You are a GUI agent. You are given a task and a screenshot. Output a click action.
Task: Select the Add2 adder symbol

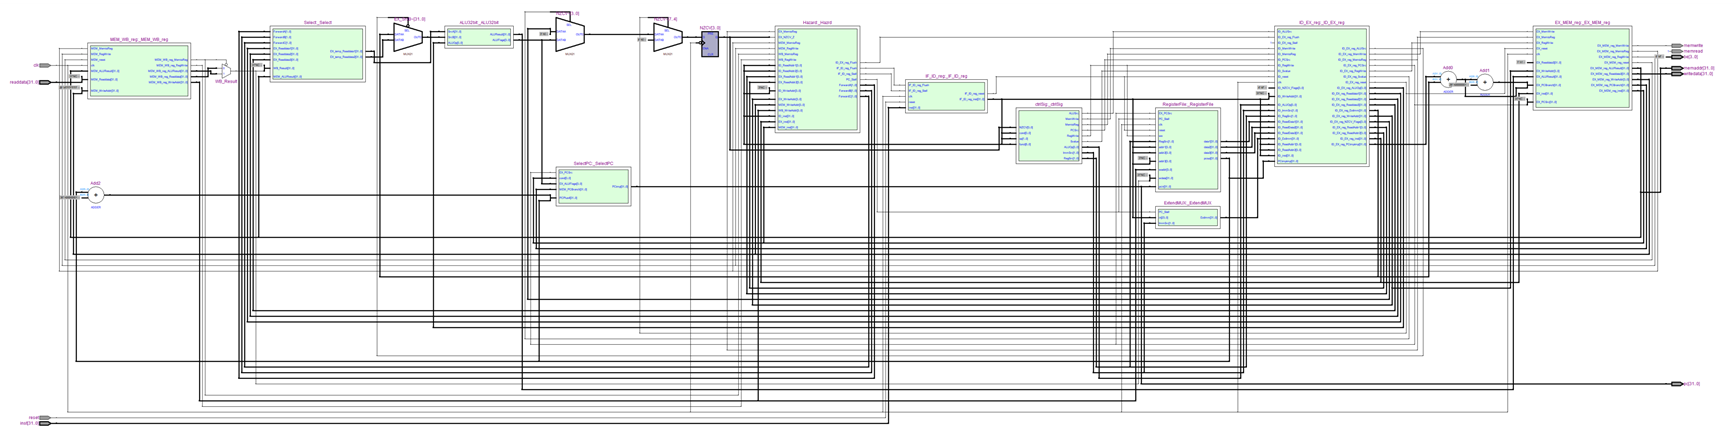(96, 196)
